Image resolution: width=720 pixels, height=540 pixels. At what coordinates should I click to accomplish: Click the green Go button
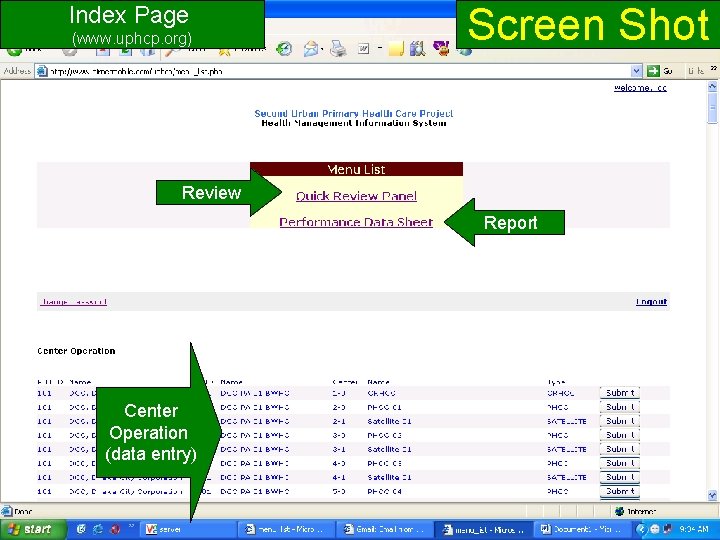[x=660, y=71]
